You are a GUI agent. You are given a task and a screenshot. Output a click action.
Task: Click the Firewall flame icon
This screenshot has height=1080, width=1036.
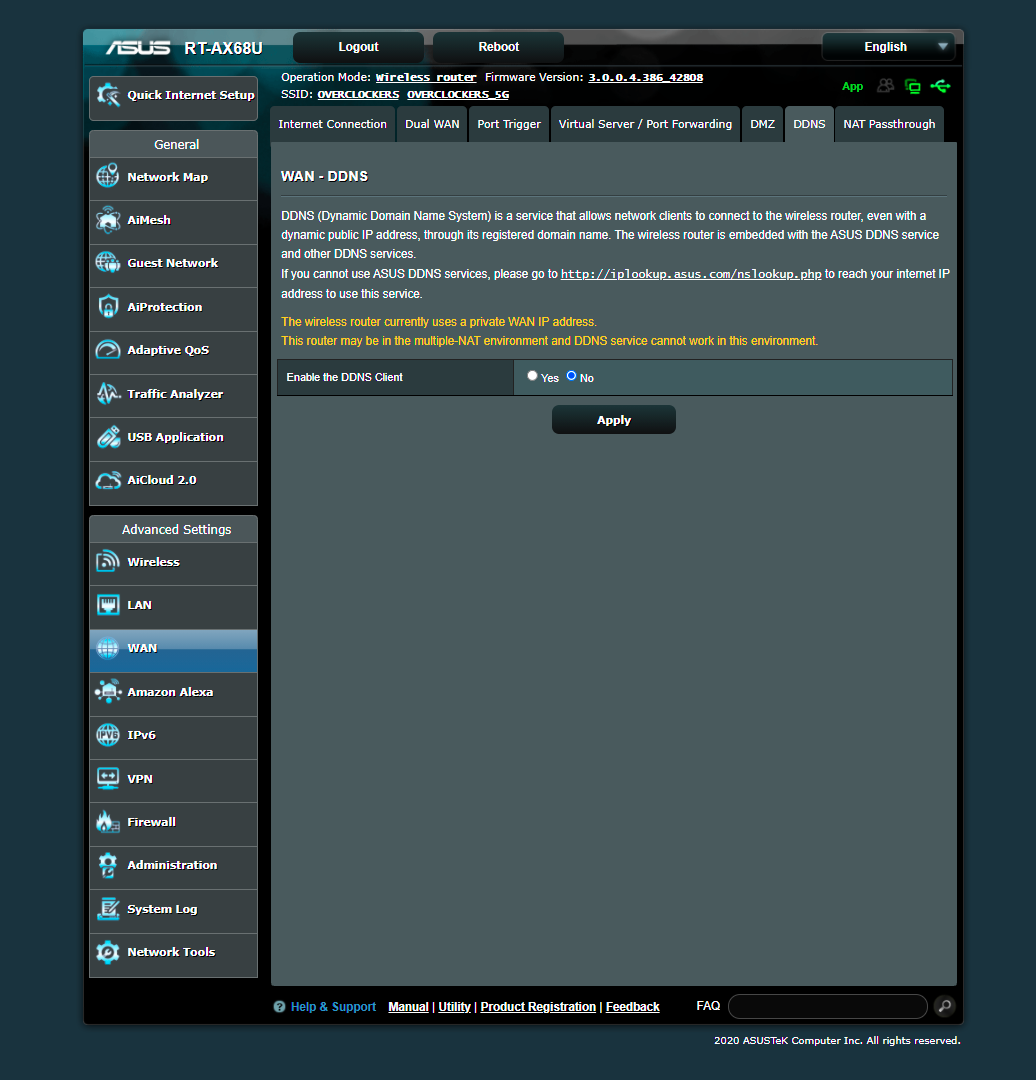point(108,822)
